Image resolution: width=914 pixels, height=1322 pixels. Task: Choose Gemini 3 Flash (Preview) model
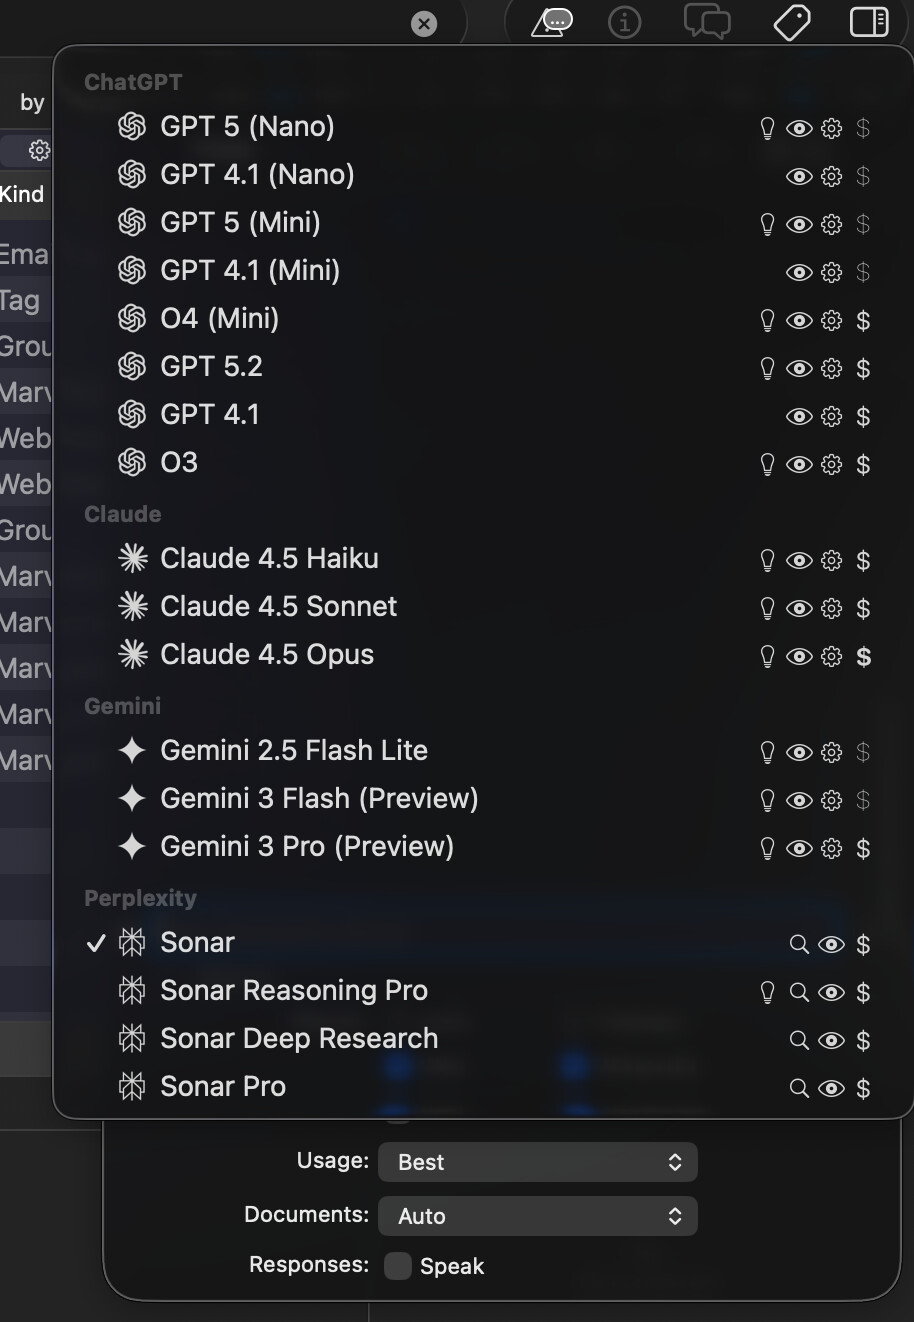[318, 798]
